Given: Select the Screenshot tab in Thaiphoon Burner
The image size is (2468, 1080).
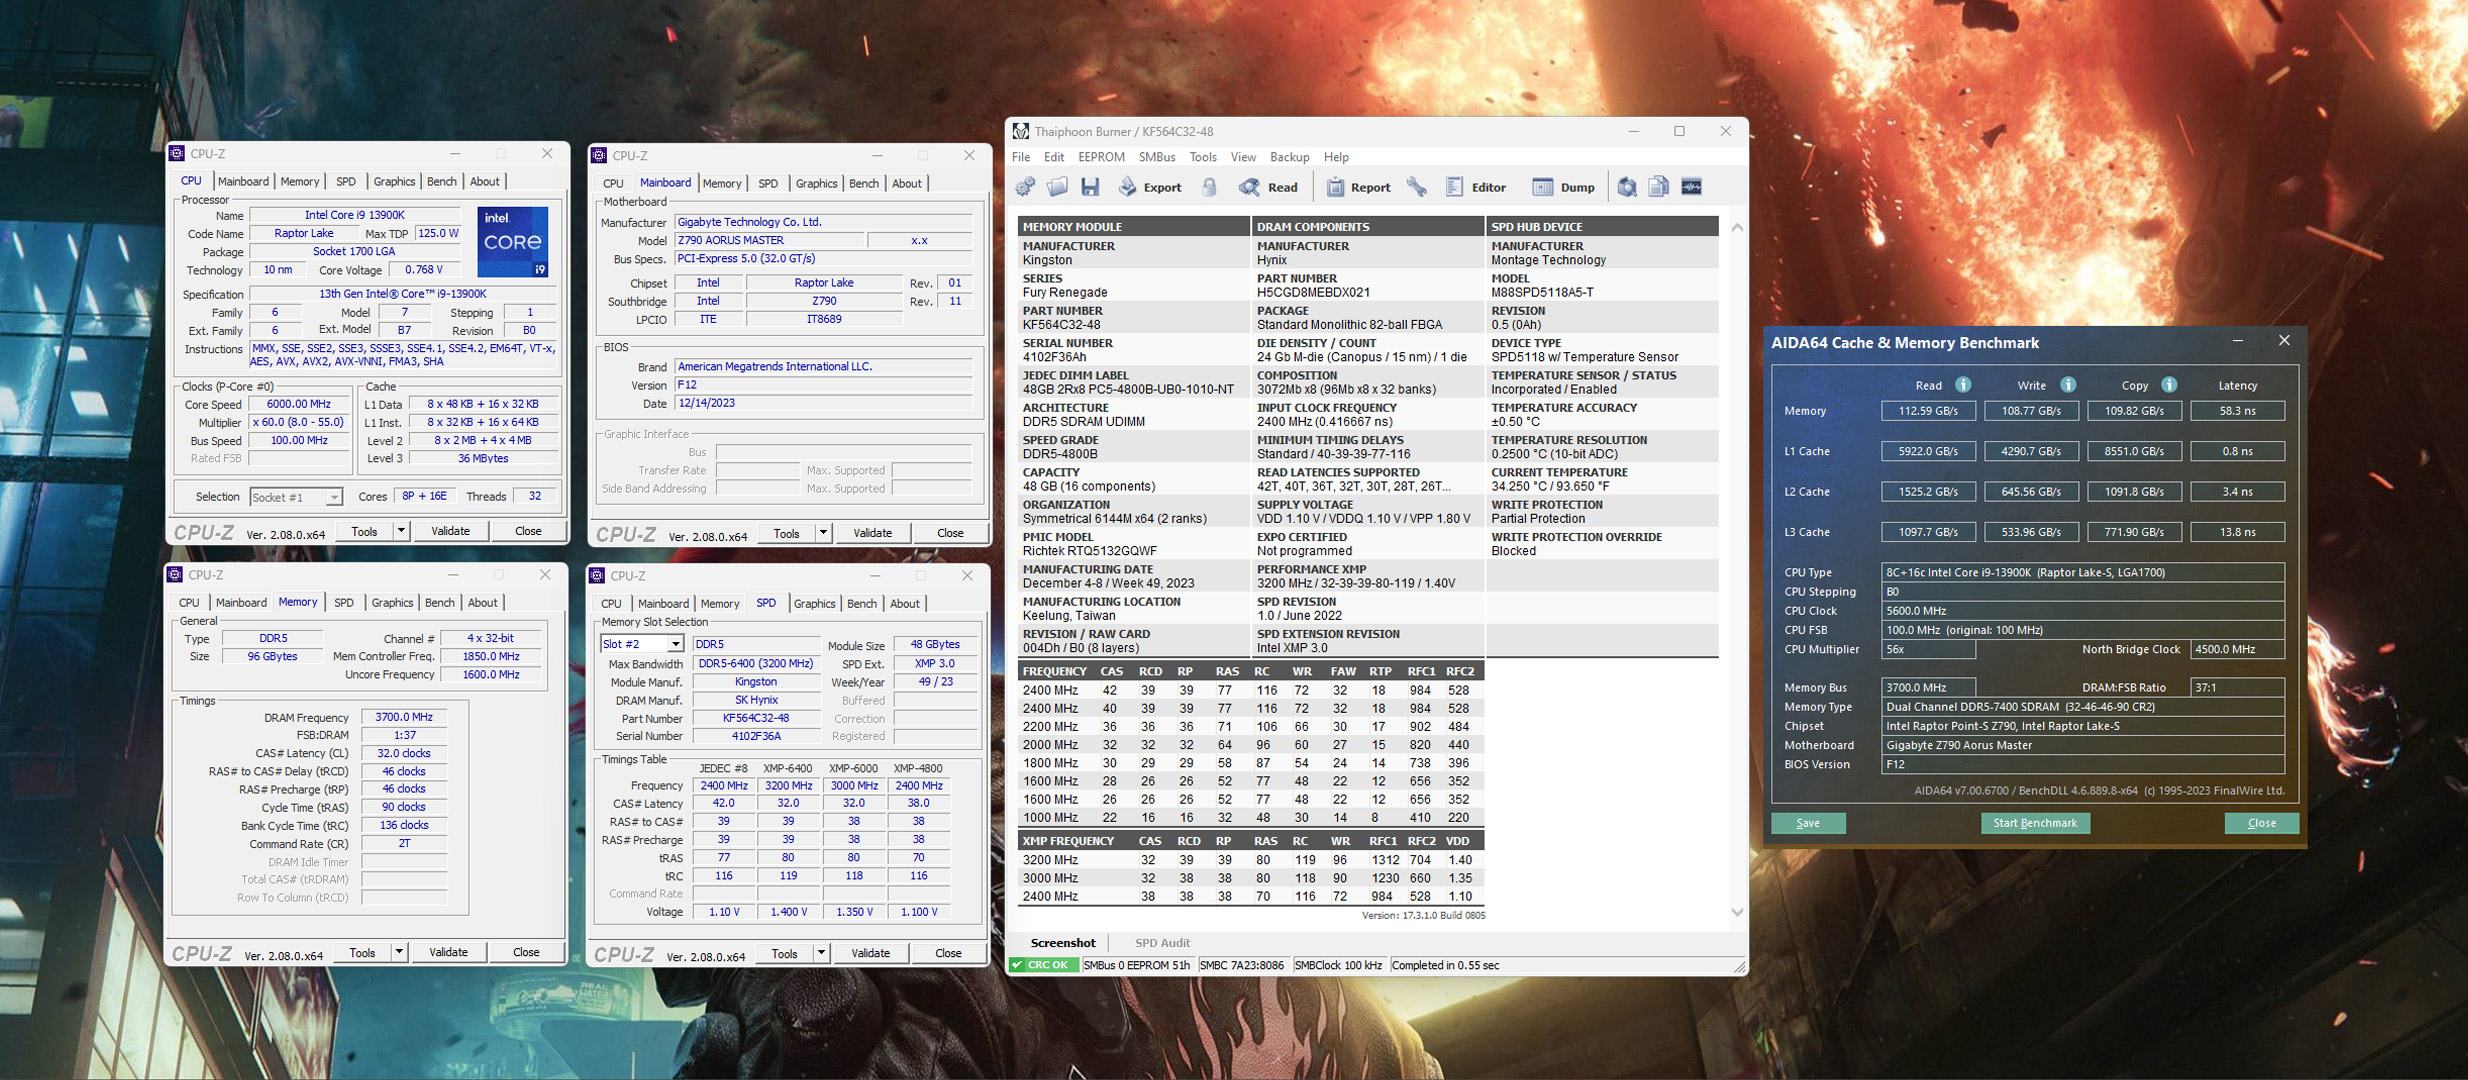Looking at the screenshot, I should coord(1063,942).
